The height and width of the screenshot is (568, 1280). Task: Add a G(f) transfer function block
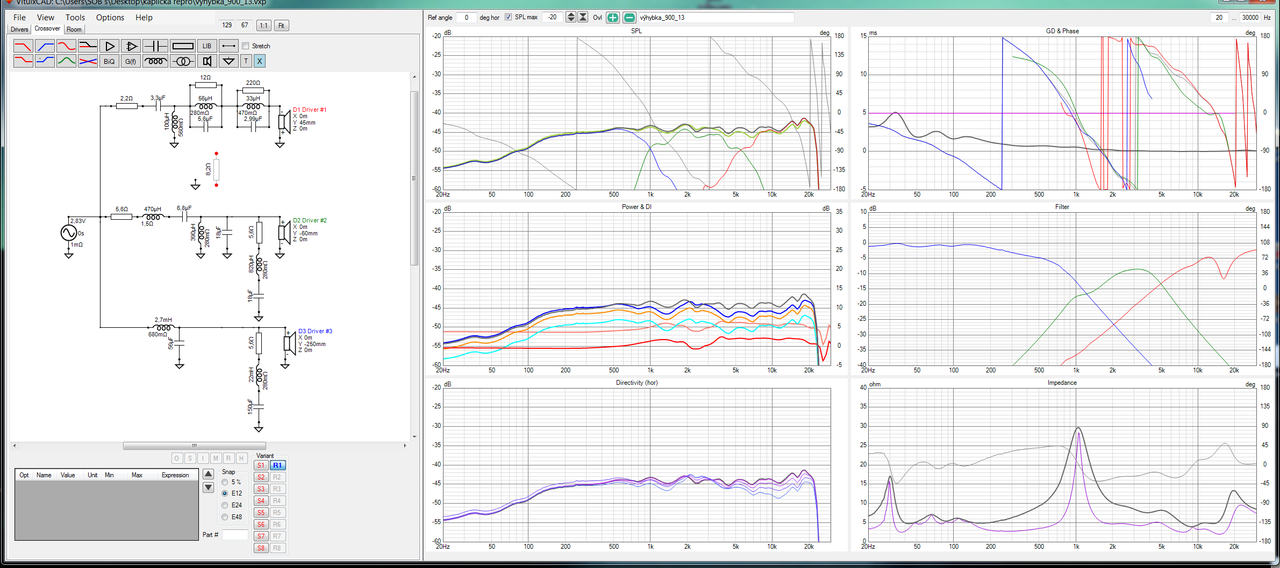131,61
